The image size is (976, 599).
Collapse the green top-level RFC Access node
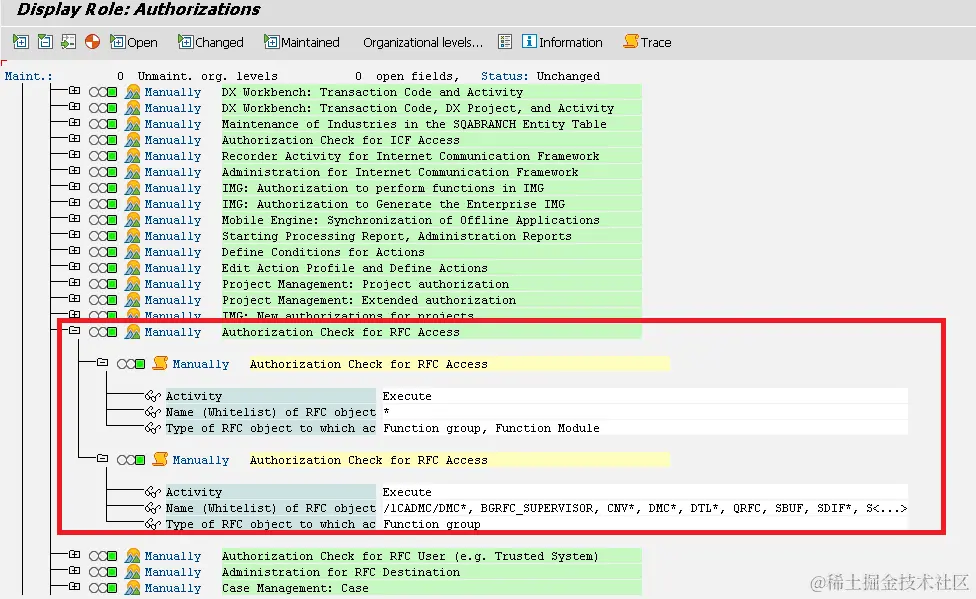coord(75,331)
